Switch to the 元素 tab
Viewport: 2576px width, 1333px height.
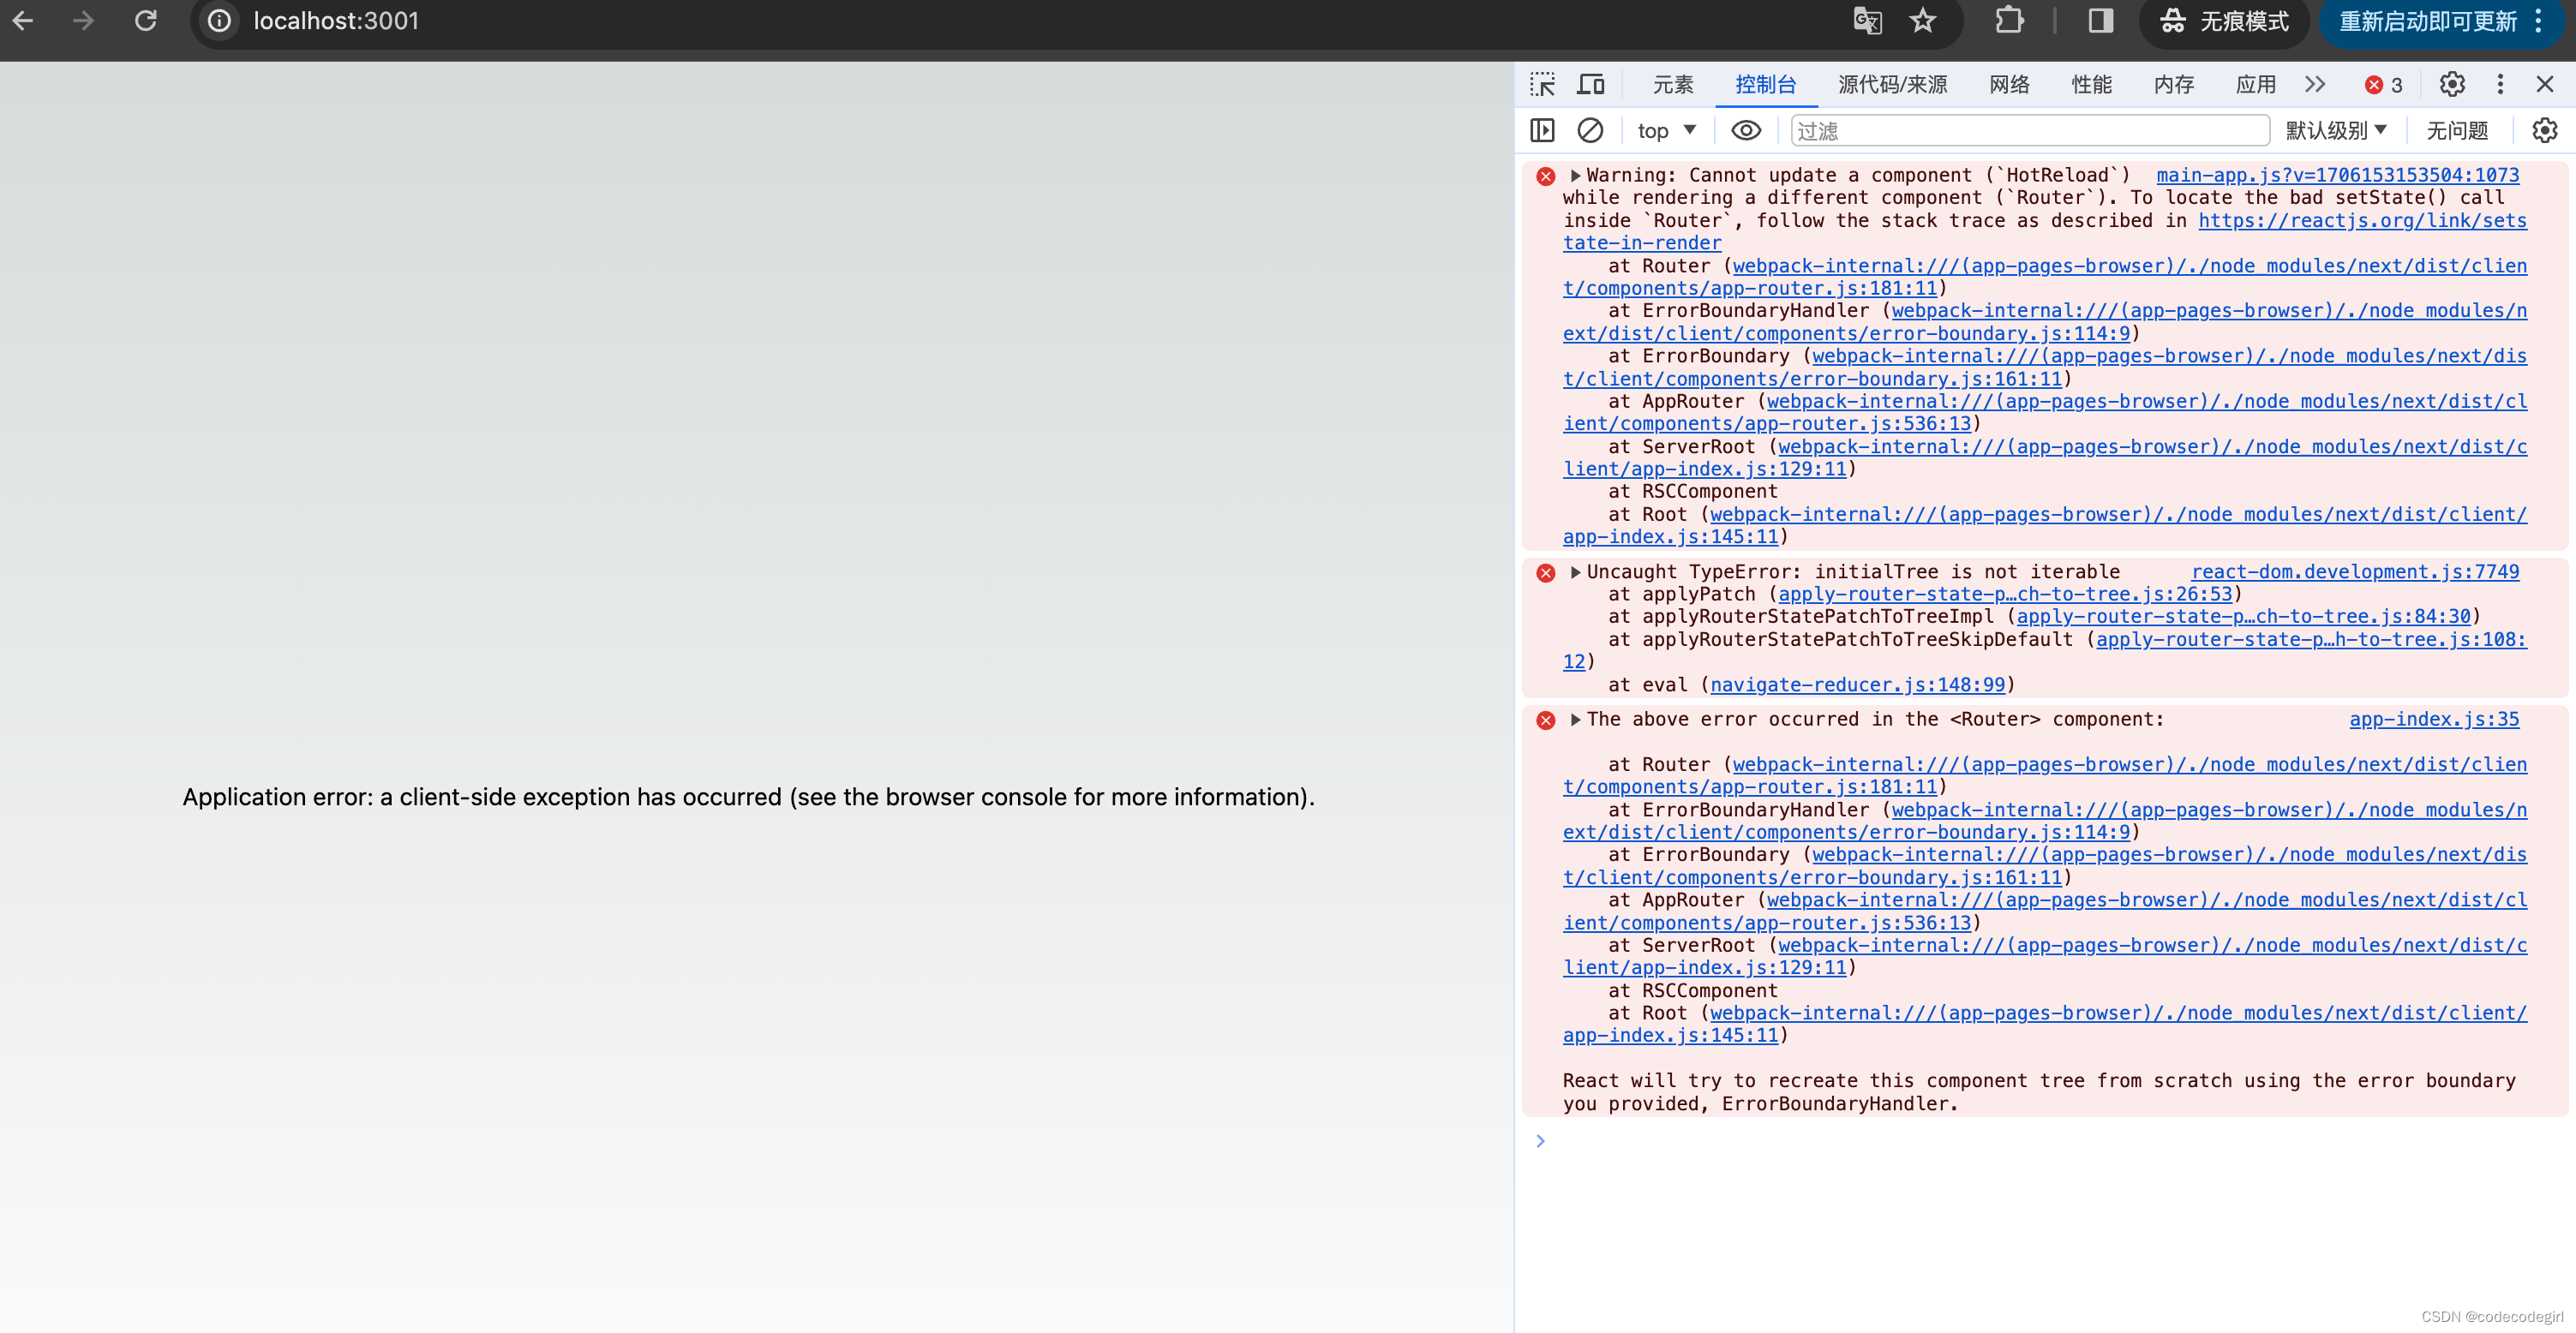click(x=1673, y=84)
